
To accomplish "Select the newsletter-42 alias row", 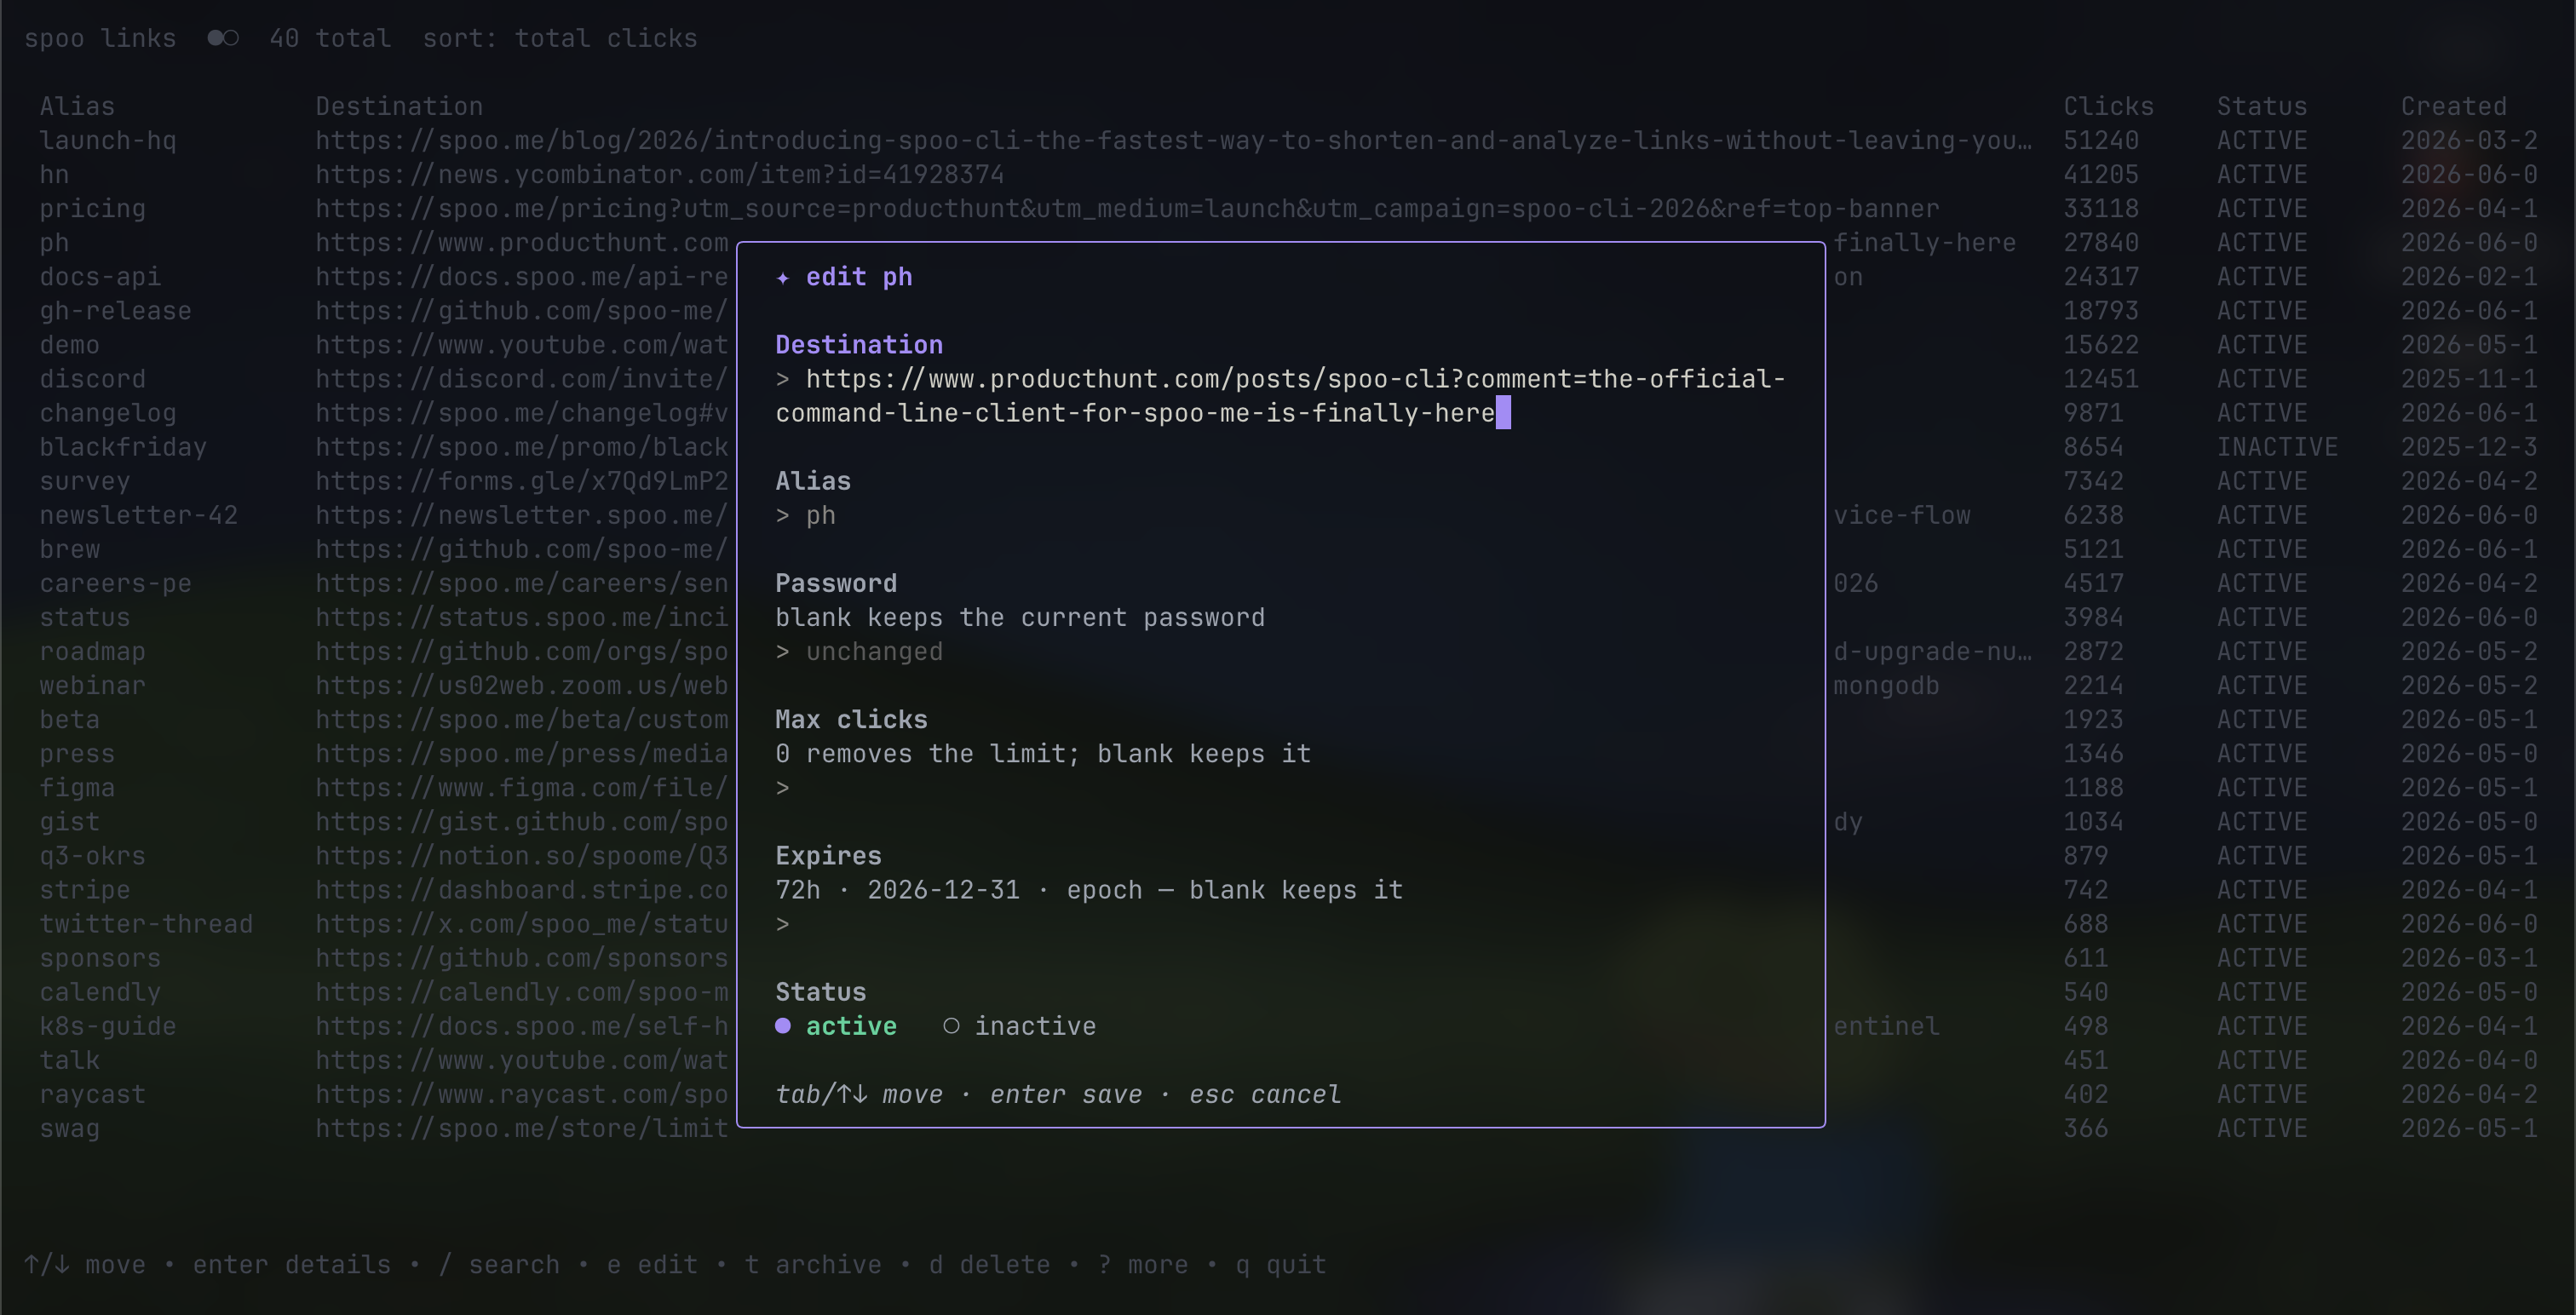I will coord(138,515).
